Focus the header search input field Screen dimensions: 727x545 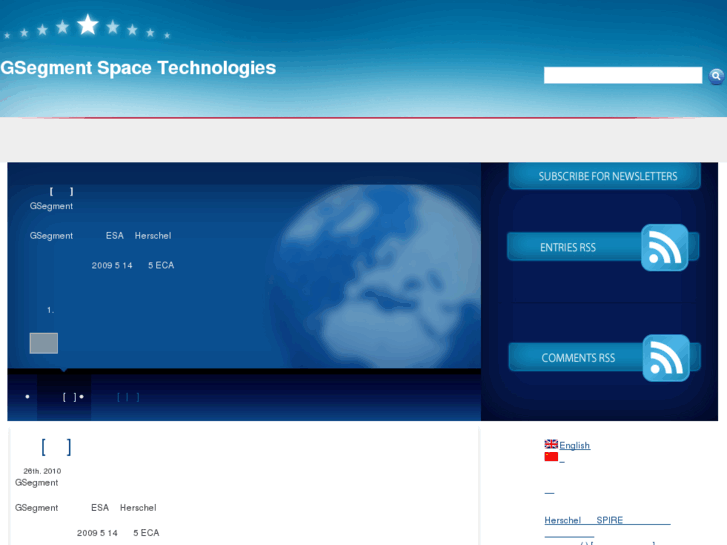623,75
